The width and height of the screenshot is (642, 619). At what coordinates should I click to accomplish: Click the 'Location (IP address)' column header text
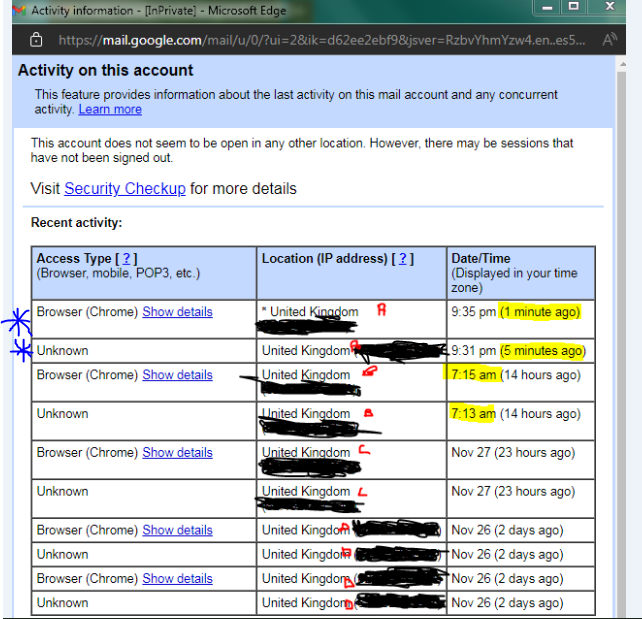click(x=324, y=258)
